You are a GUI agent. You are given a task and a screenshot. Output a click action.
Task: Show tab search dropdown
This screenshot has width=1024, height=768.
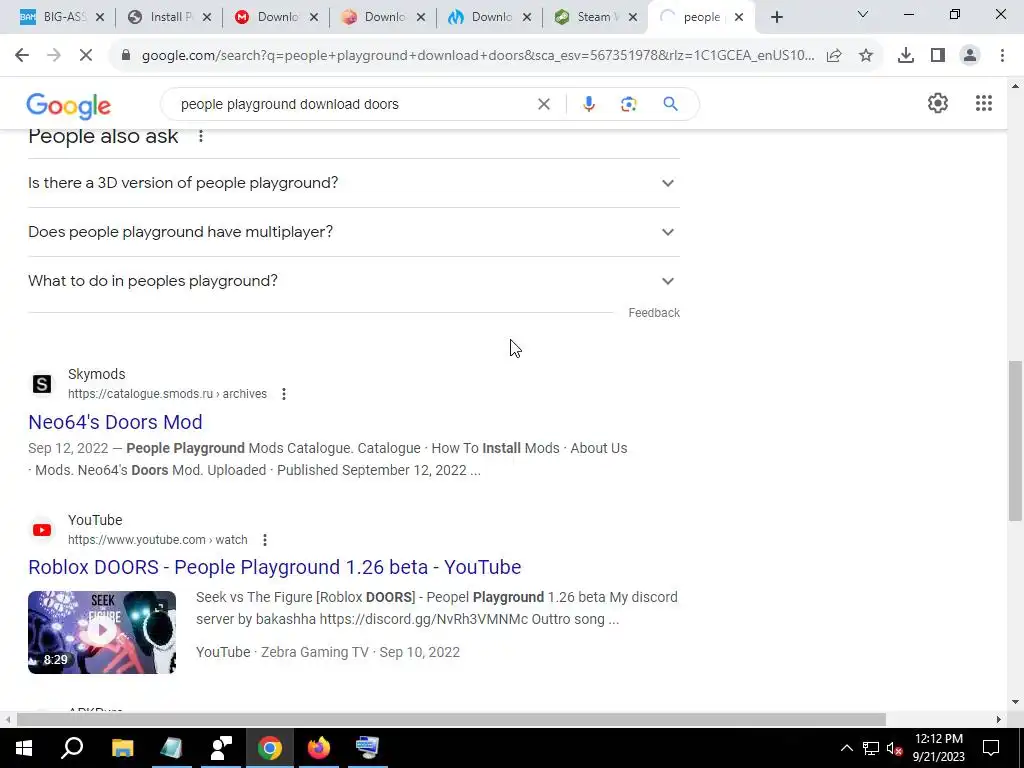[x=863, y=14]
